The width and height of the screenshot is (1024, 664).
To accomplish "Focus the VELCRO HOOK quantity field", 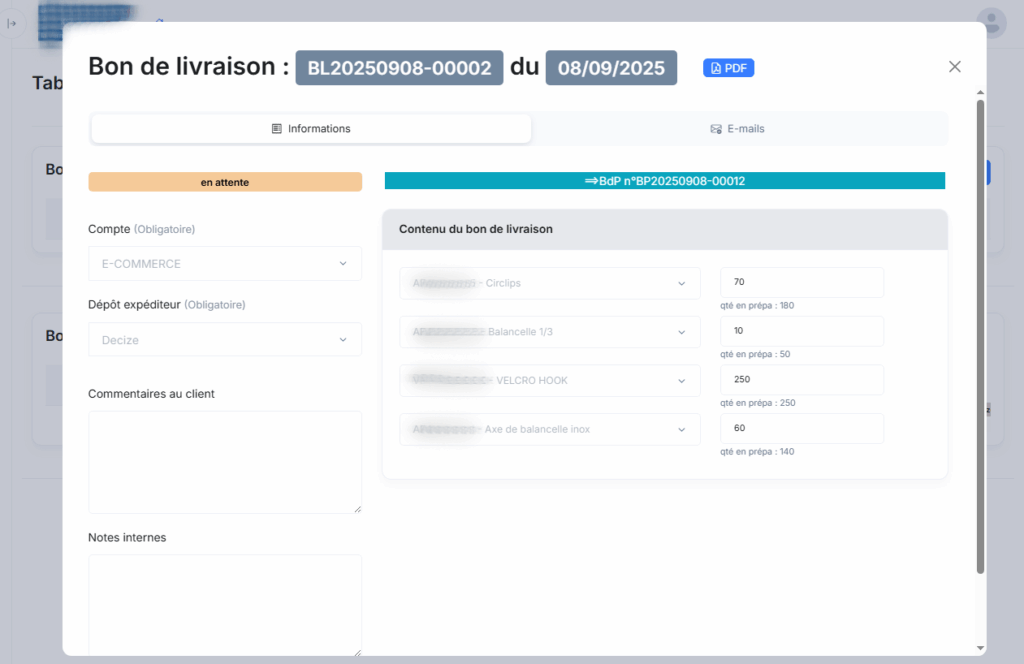I will [x=801, y=380].
